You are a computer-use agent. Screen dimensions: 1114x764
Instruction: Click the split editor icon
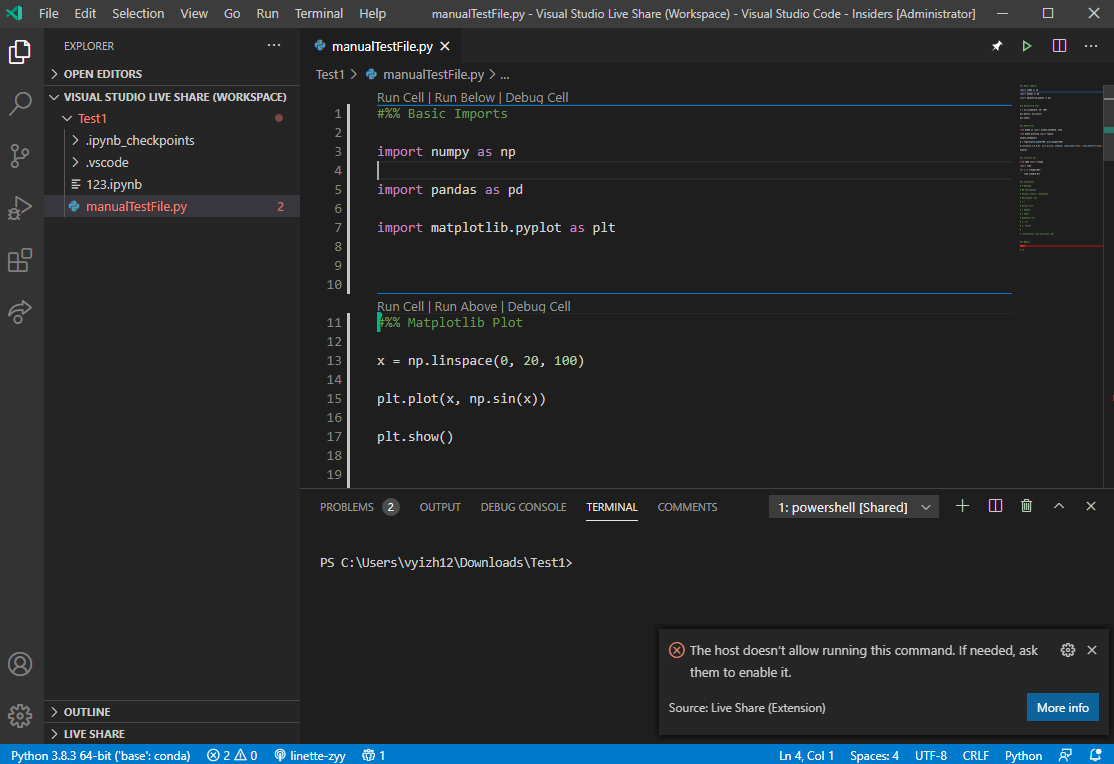tap(1058, 45)
